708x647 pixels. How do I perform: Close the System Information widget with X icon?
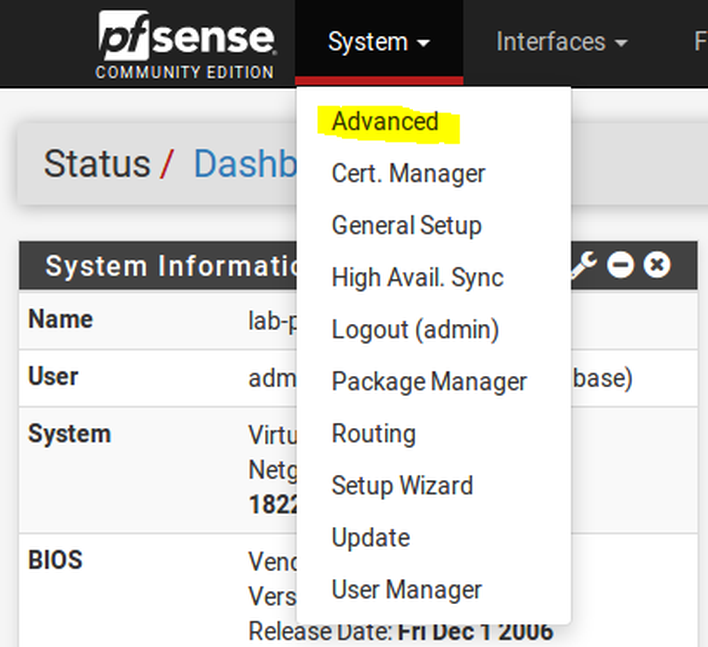pyautogui.click(x=657, y=265)
